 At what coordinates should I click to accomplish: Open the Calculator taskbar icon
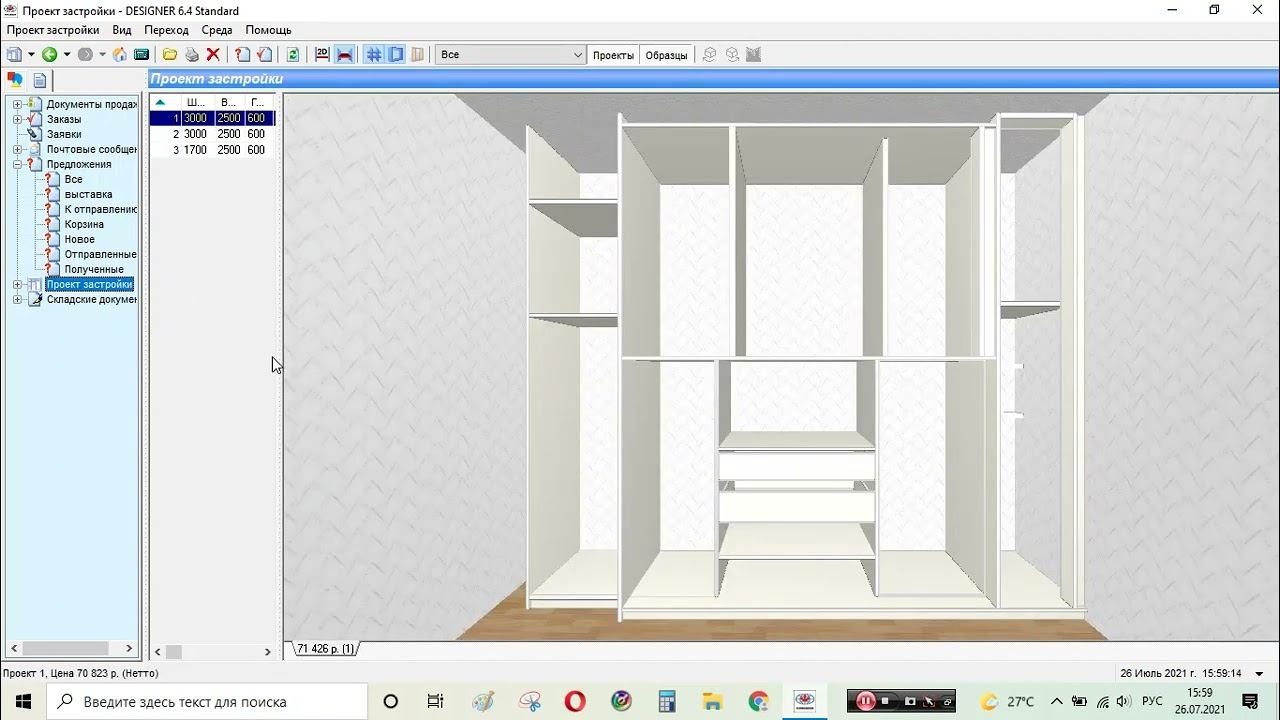pyautogui.click(x=667, y=701)
